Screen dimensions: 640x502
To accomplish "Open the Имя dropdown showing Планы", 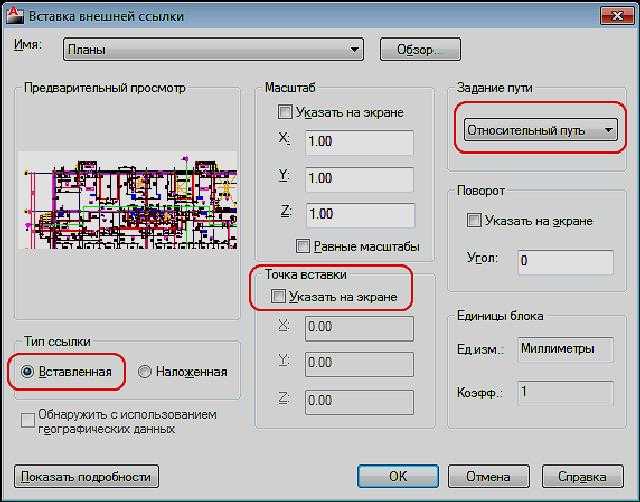I will coord(213,49).
